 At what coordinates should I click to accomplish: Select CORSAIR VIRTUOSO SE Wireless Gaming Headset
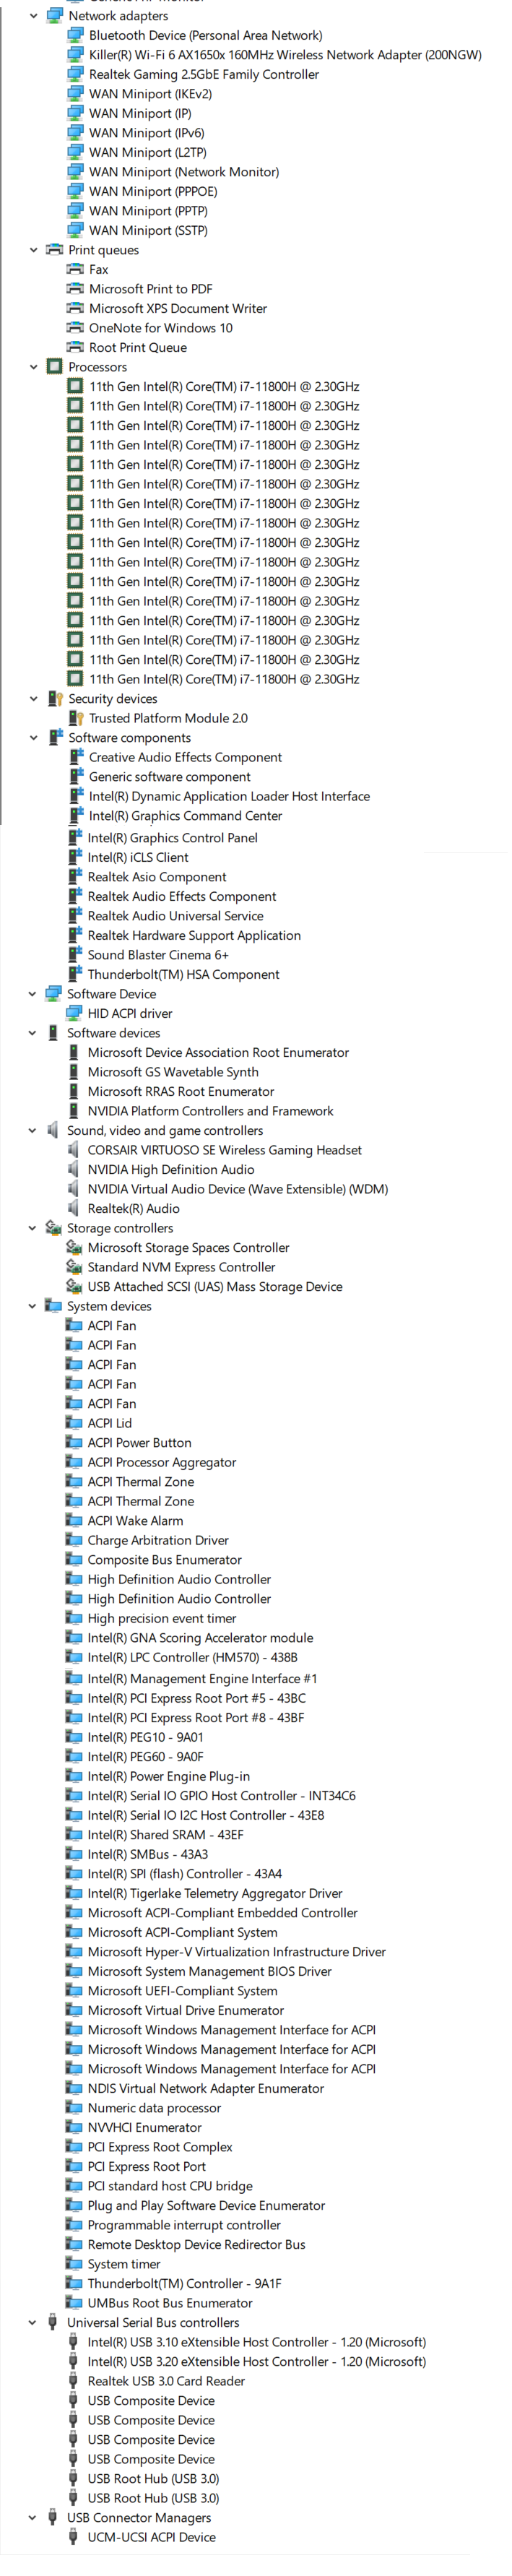[x=224, y=1150]
